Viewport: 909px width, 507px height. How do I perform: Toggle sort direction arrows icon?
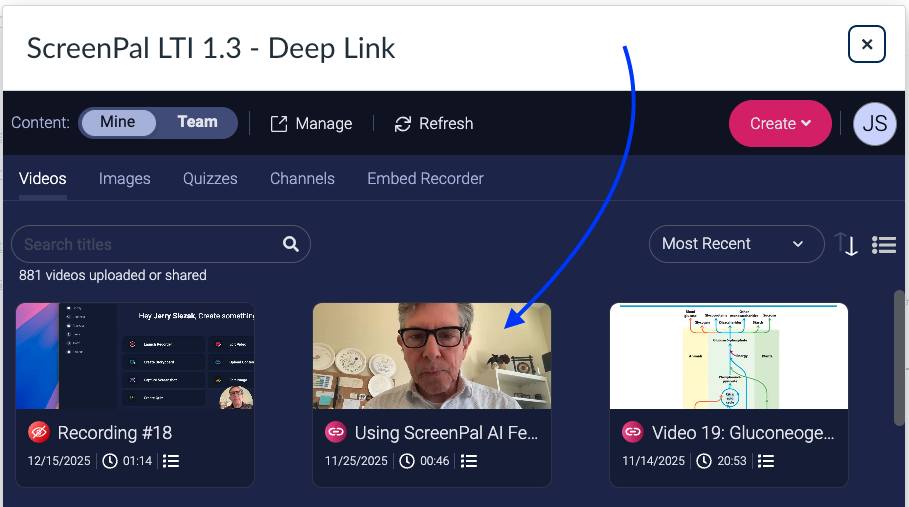(846, 244)
